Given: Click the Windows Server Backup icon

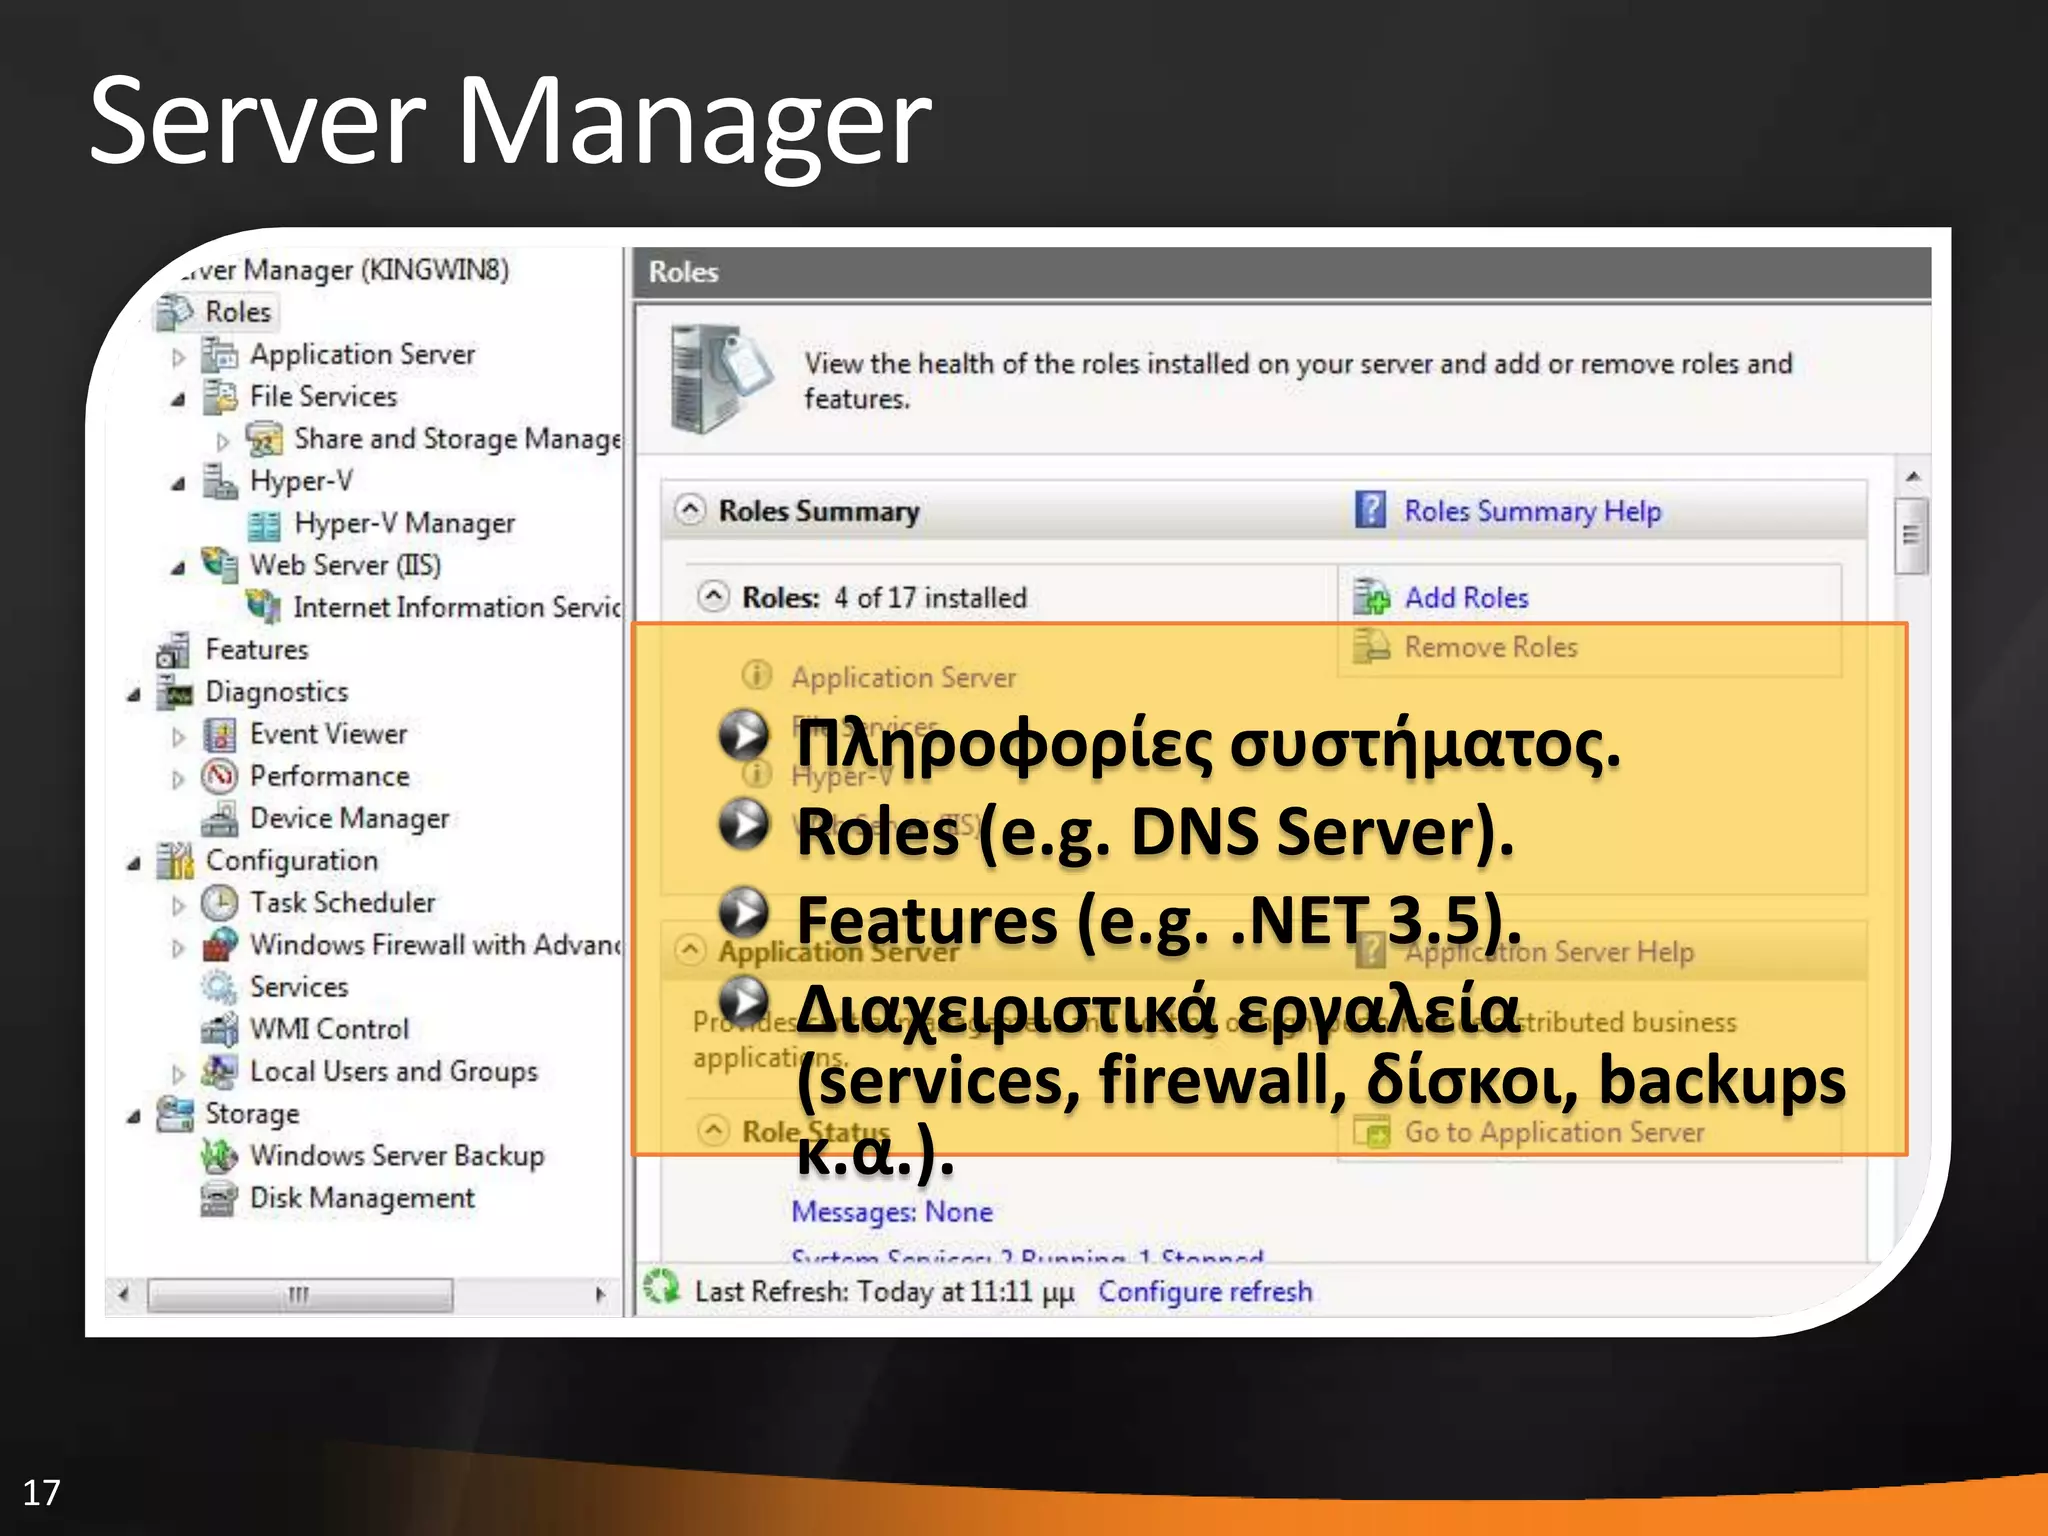Looking at the screenshot, I should (219, 1156).
